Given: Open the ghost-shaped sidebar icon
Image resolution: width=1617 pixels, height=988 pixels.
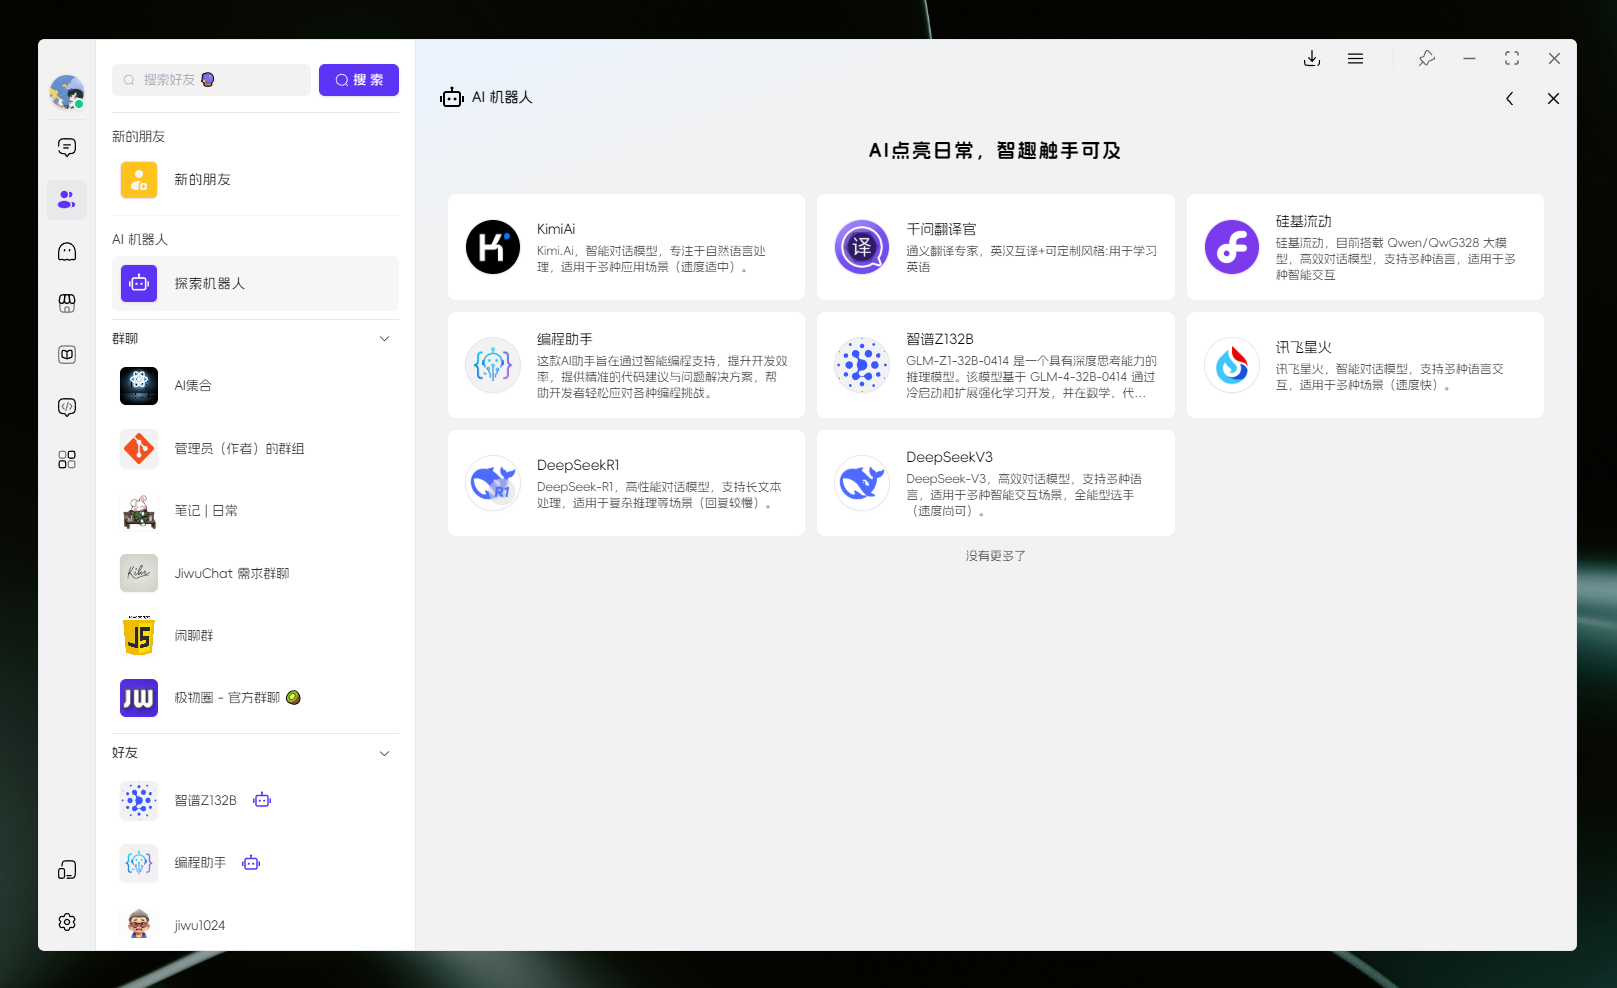Looking at the screenshot, I should 67,251.
